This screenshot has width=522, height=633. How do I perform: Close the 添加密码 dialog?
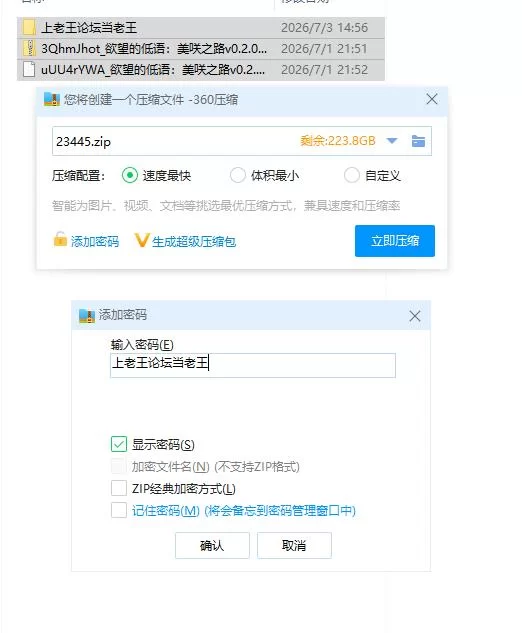tap(415, 316)
